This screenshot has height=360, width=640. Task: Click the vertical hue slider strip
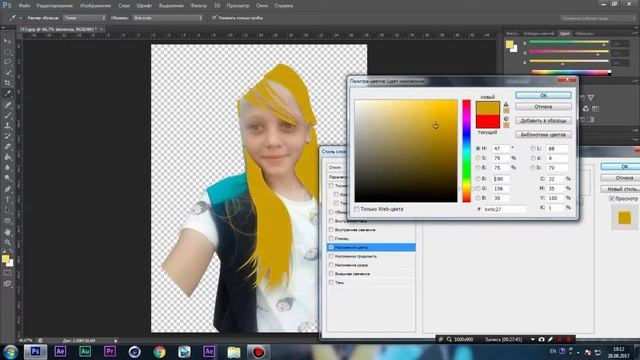coord(467,151)
